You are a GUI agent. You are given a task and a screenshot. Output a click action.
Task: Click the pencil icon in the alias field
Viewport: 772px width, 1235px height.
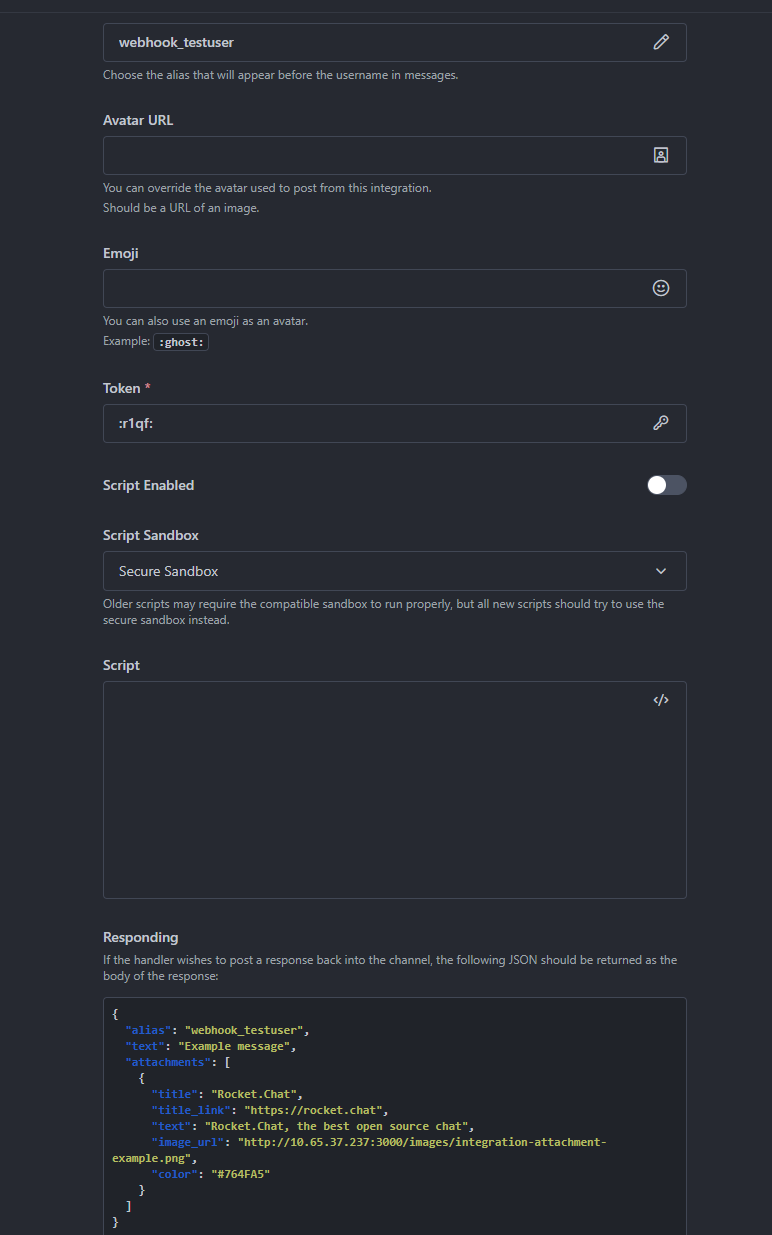tap(660, 43)
